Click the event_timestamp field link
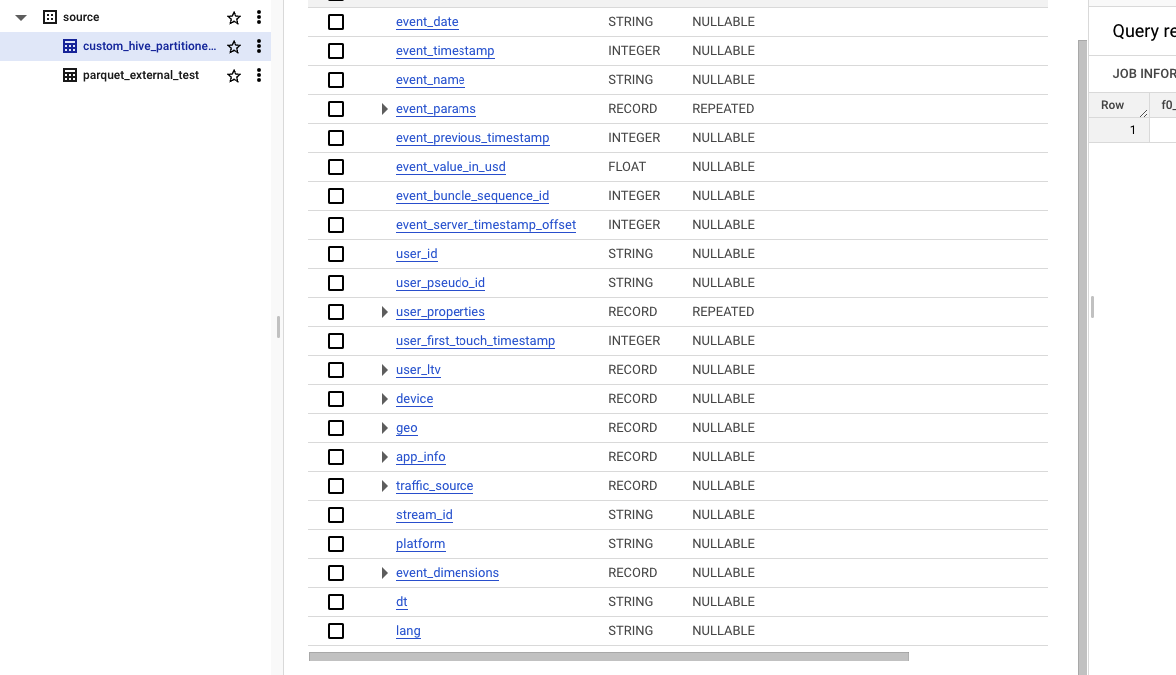The image size is (1176, 675). tap(445, 51)
